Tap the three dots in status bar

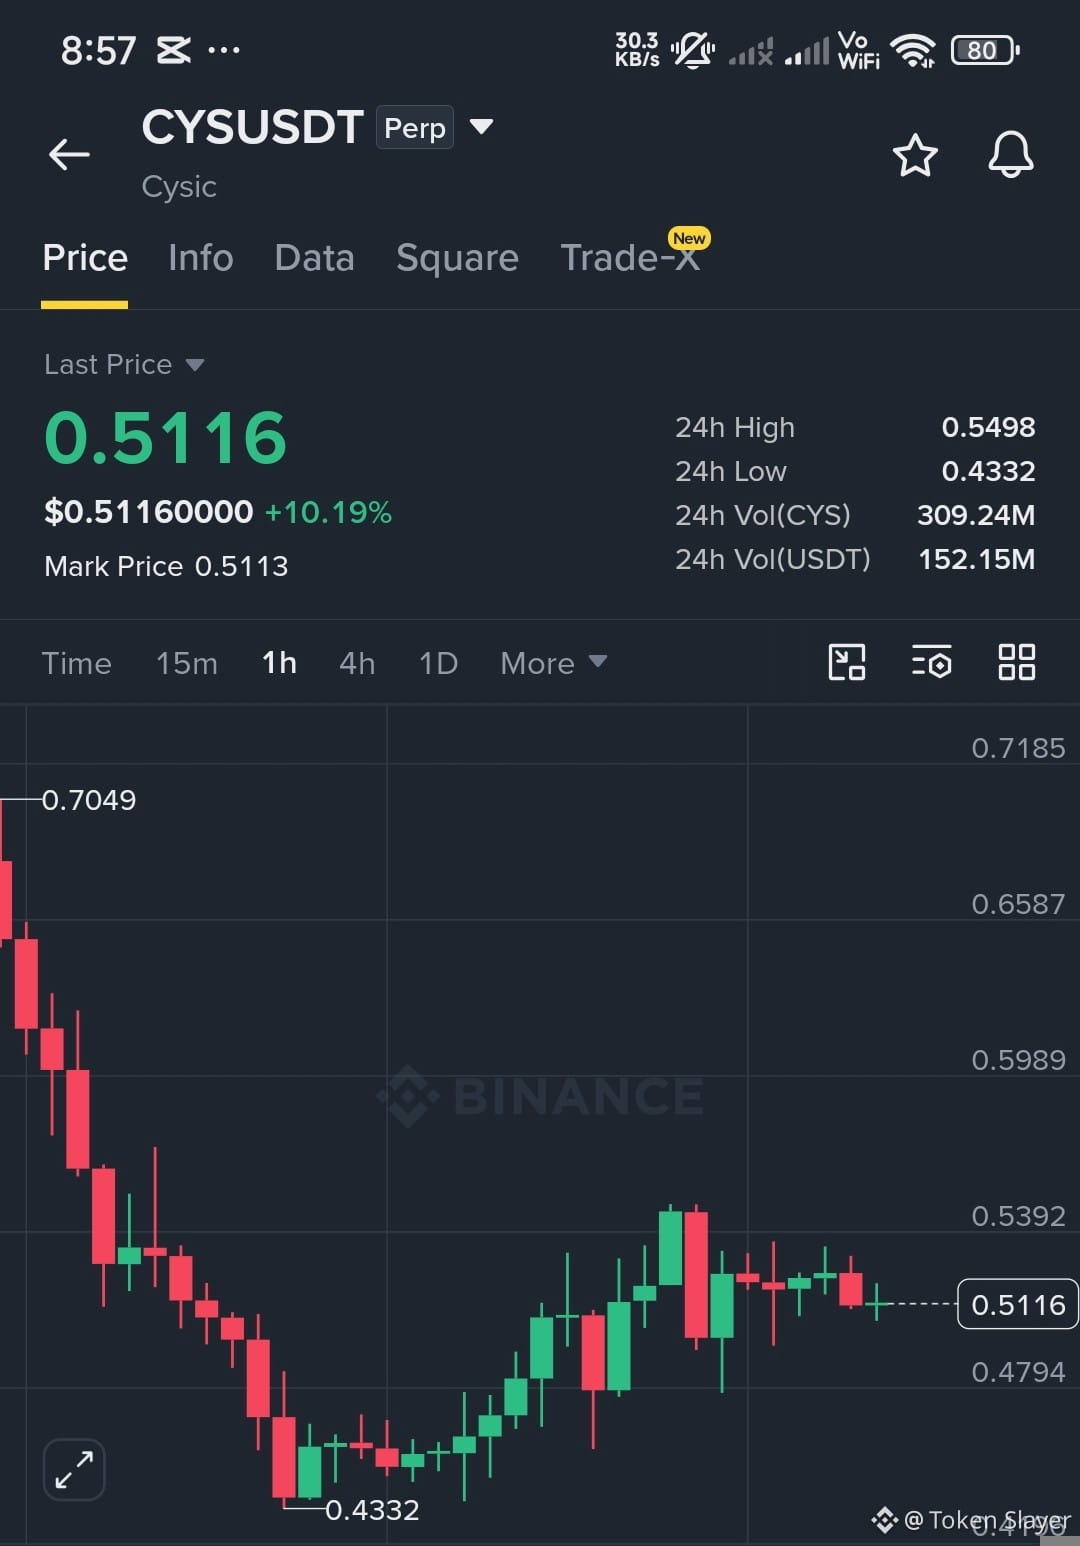[223, 49]
